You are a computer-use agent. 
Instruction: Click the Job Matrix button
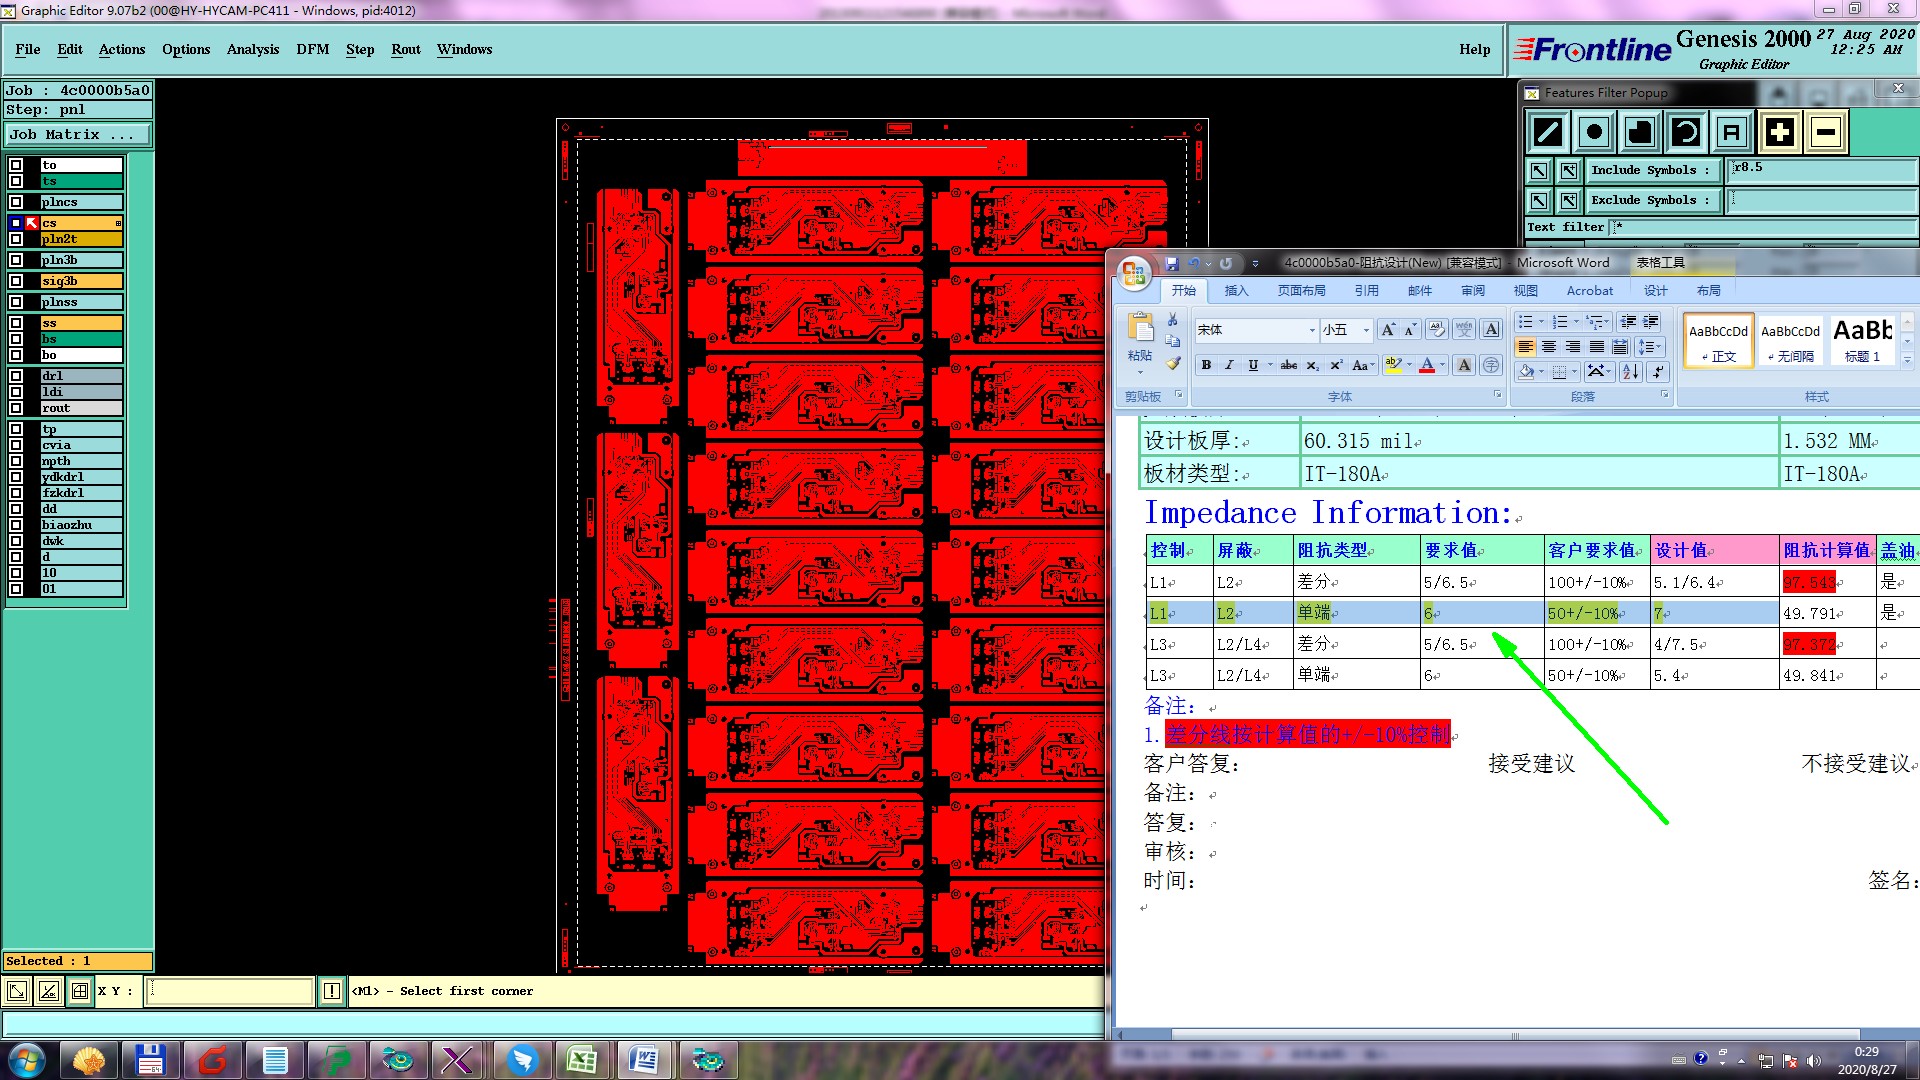77,134
